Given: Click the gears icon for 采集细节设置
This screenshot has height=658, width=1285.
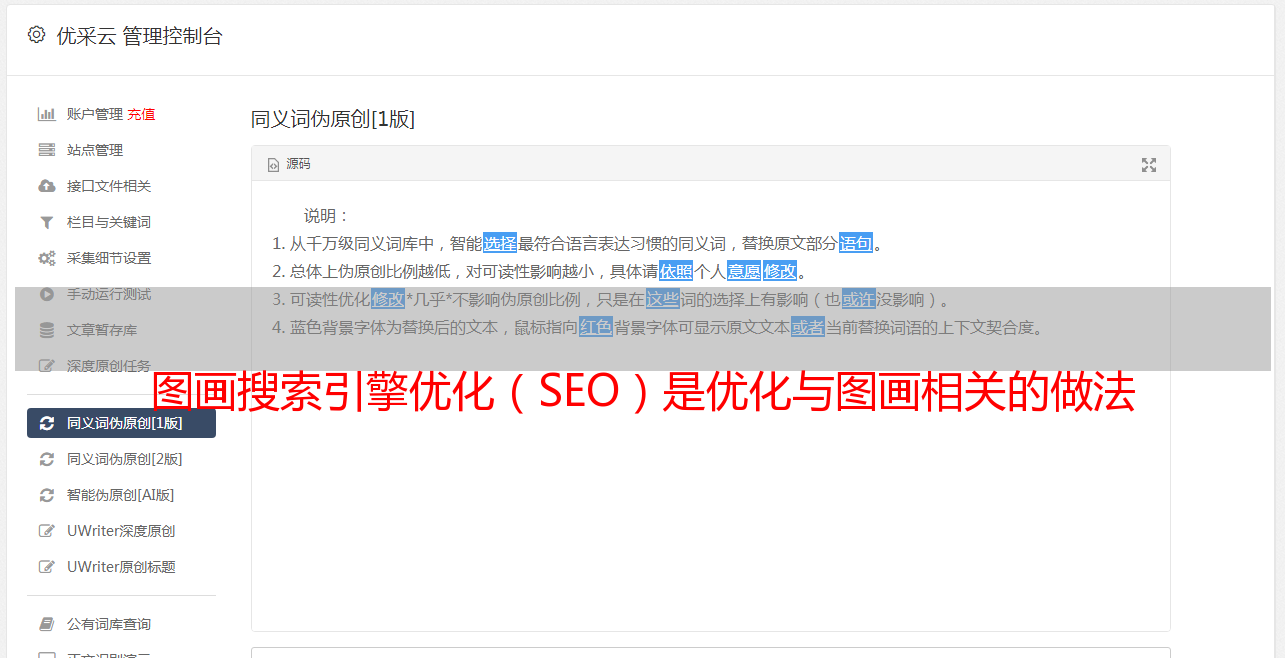Looking at the screenshot, I should [46, 258].
